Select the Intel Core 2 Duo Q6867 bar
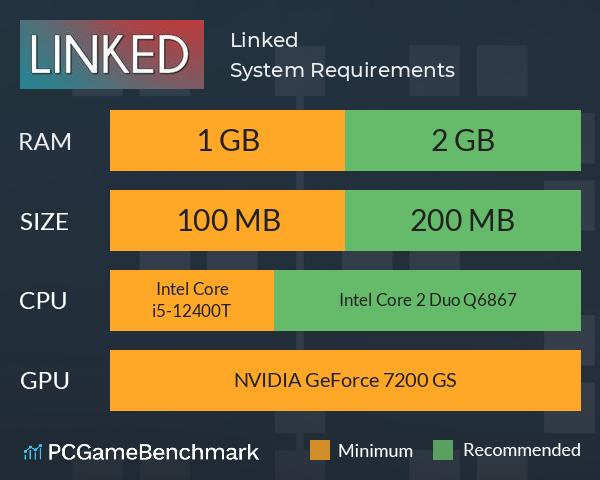 427,300
